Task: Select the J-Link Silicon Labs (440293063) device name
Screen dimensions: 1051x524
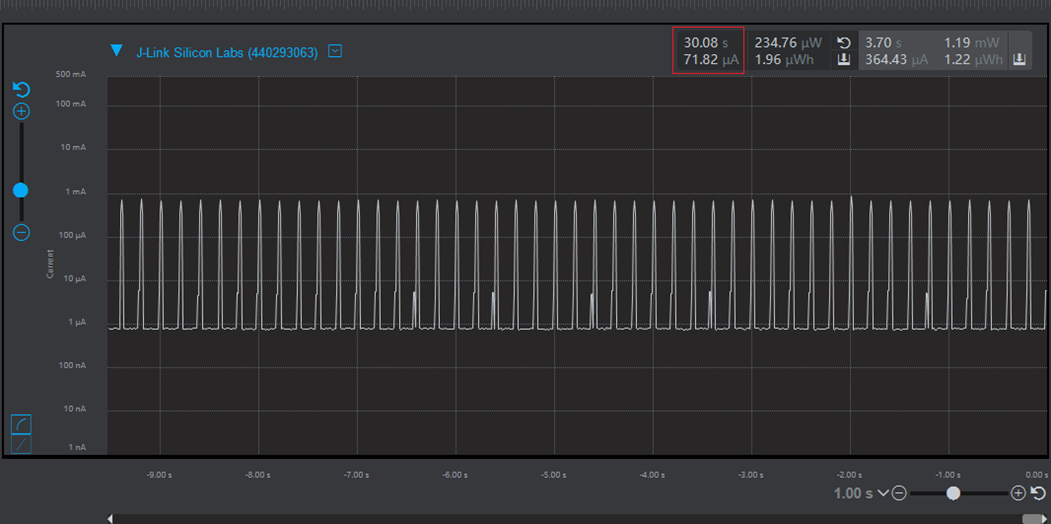Action: tap(227, 52)
